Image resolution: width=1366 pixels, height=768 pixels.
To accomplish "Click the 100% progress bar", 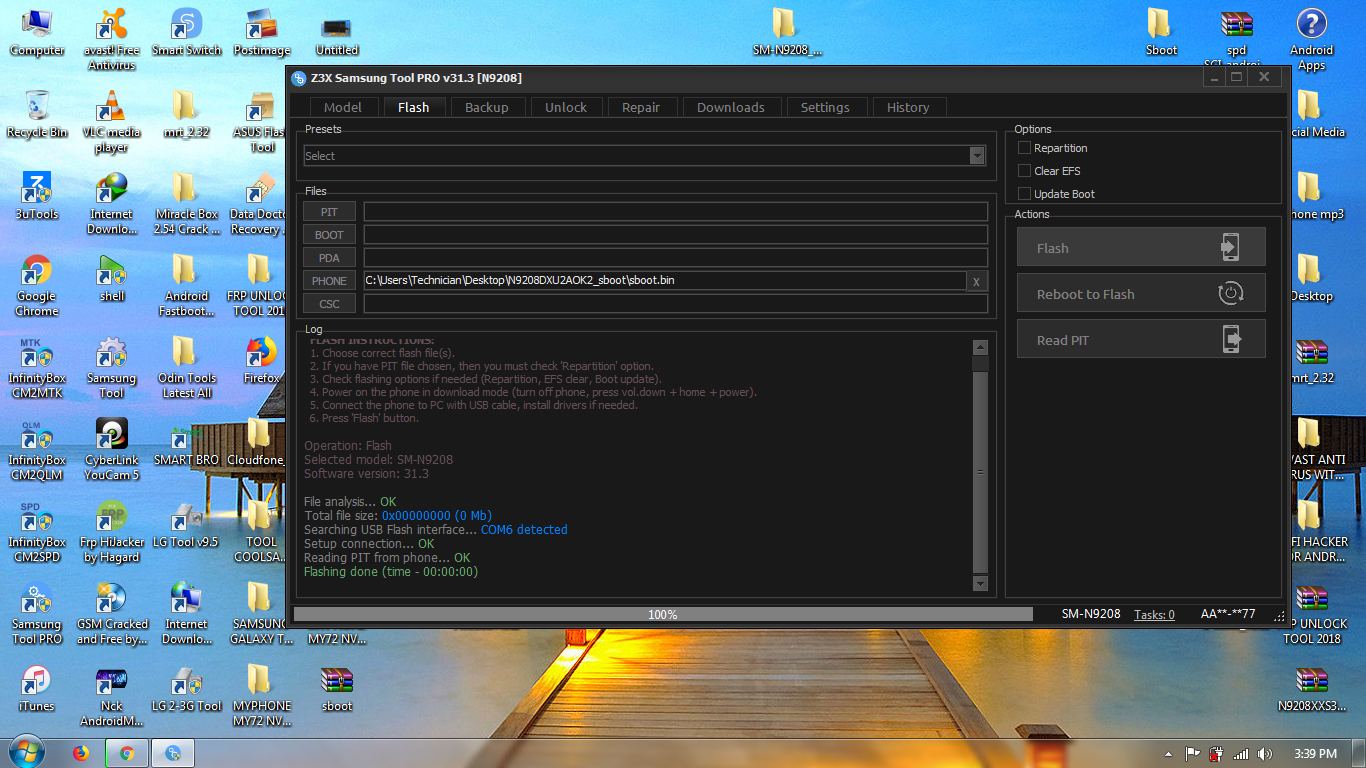I will [x=663, y=614].
